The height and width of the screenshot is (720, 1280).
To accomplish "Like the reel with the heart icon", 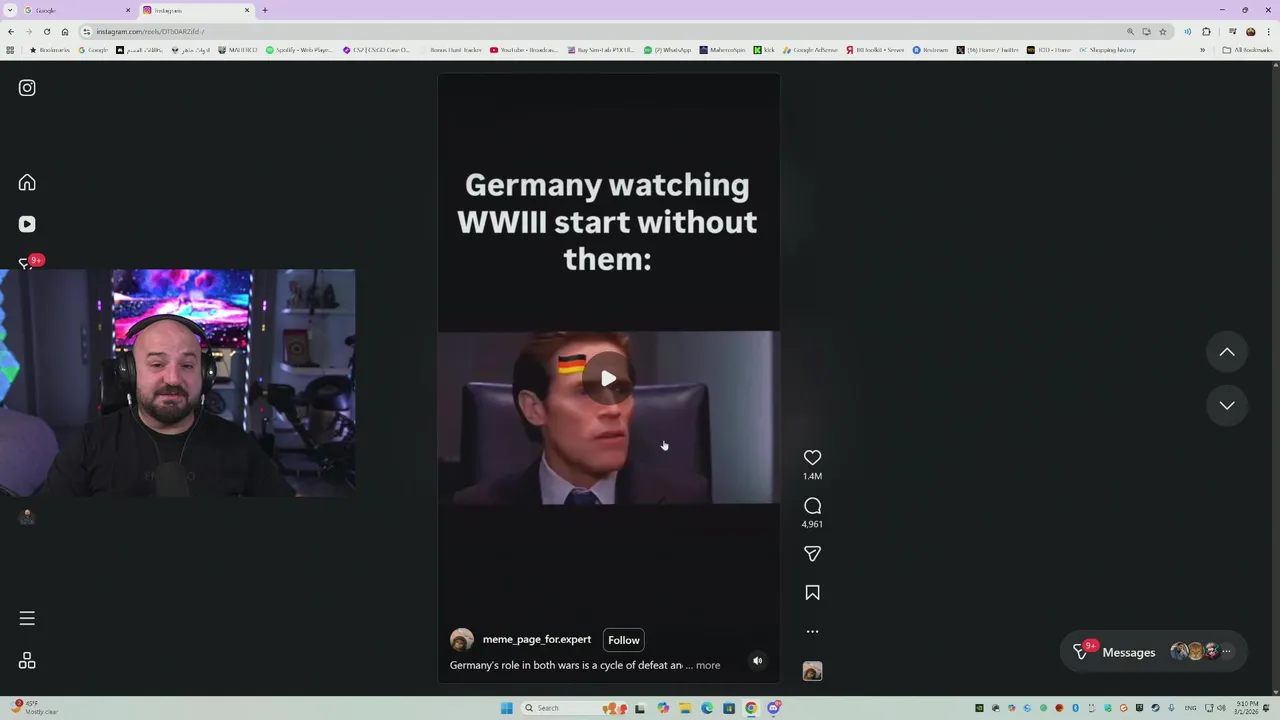I will pos(812,457).
